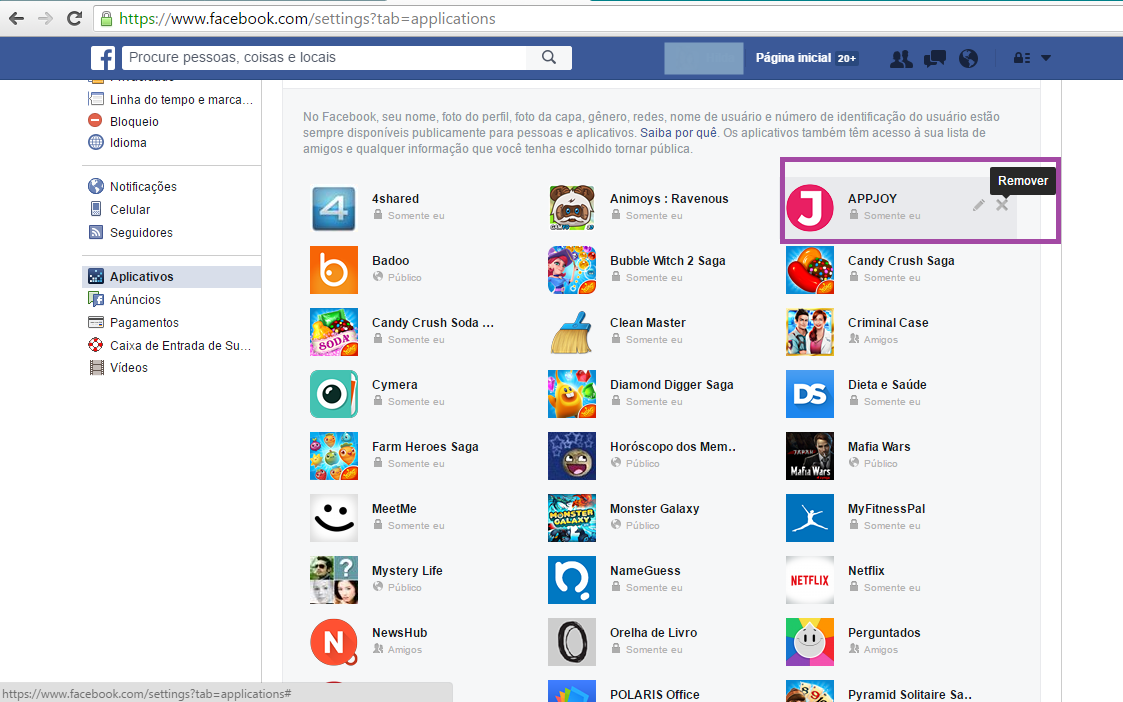
Task: Click the Mafia Wars icon
Action: pos(810,456)
